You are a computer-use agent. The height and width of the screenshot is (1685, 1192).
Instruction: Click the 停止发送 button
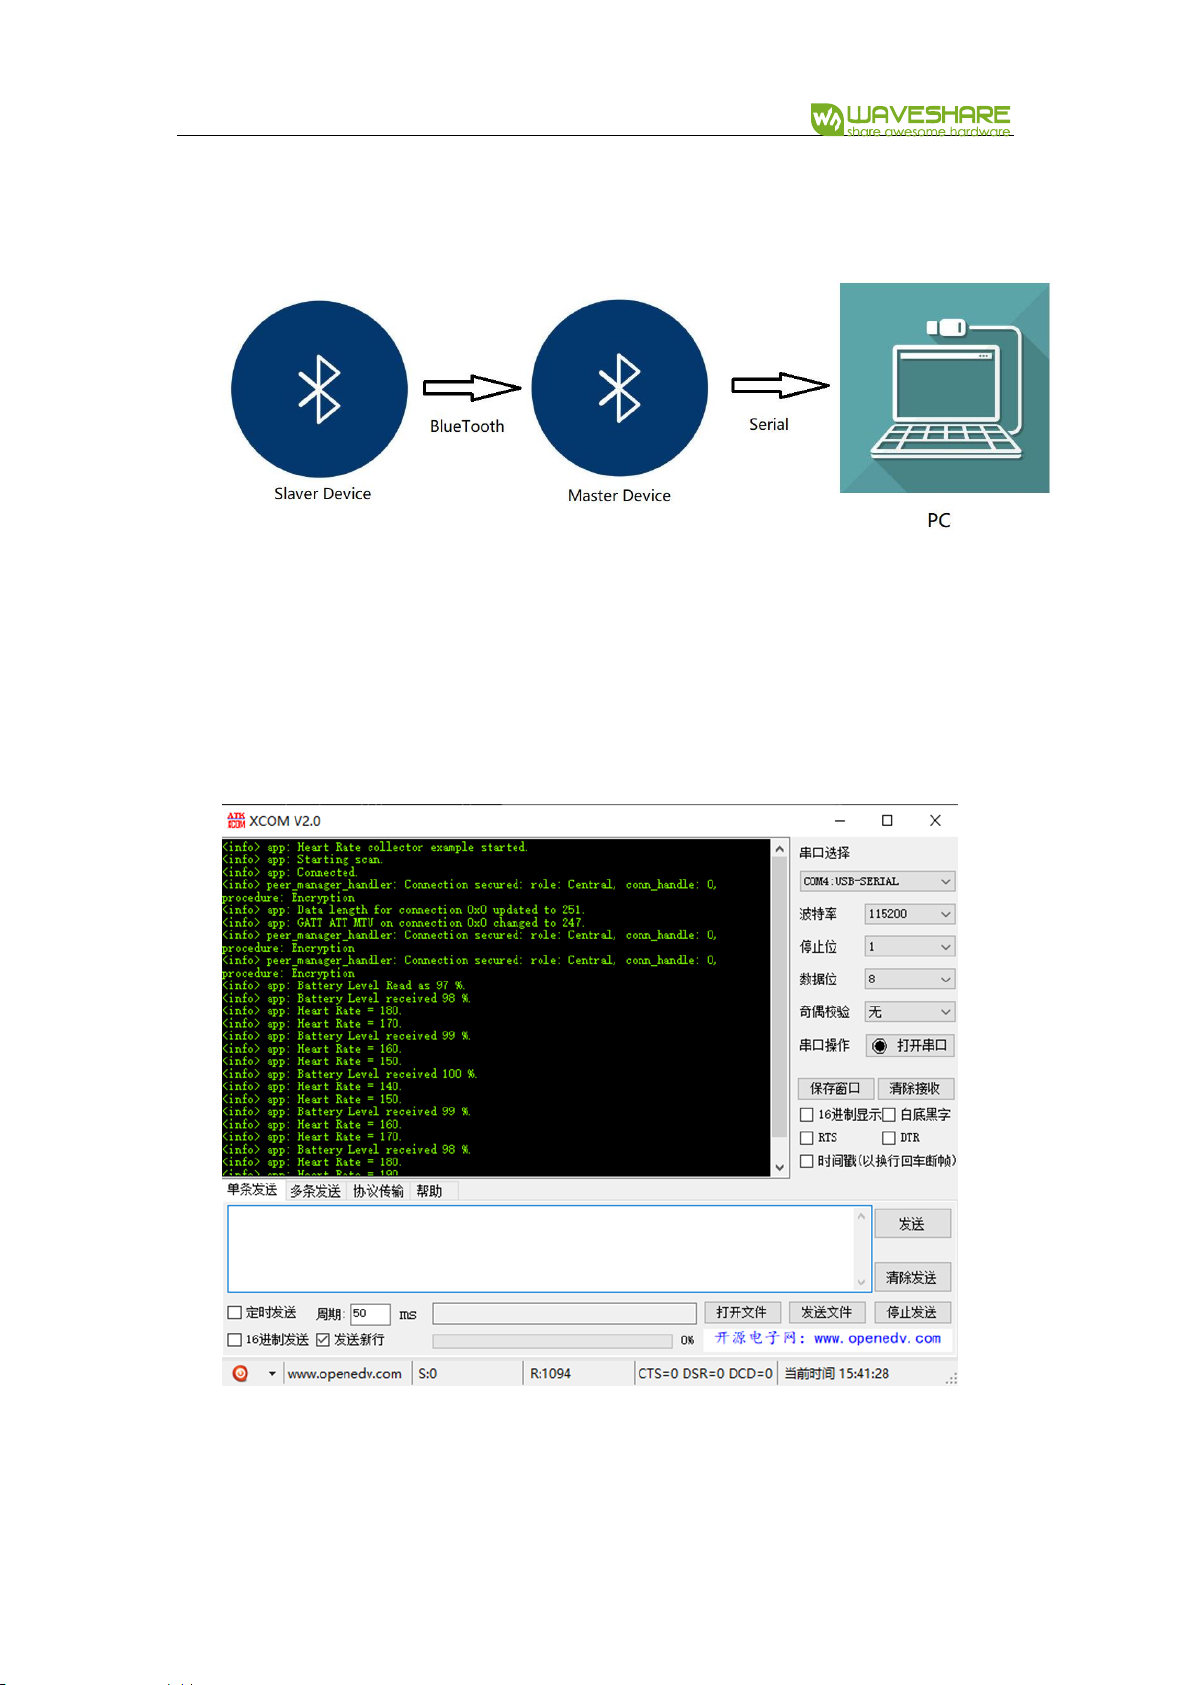point(912,1312)
